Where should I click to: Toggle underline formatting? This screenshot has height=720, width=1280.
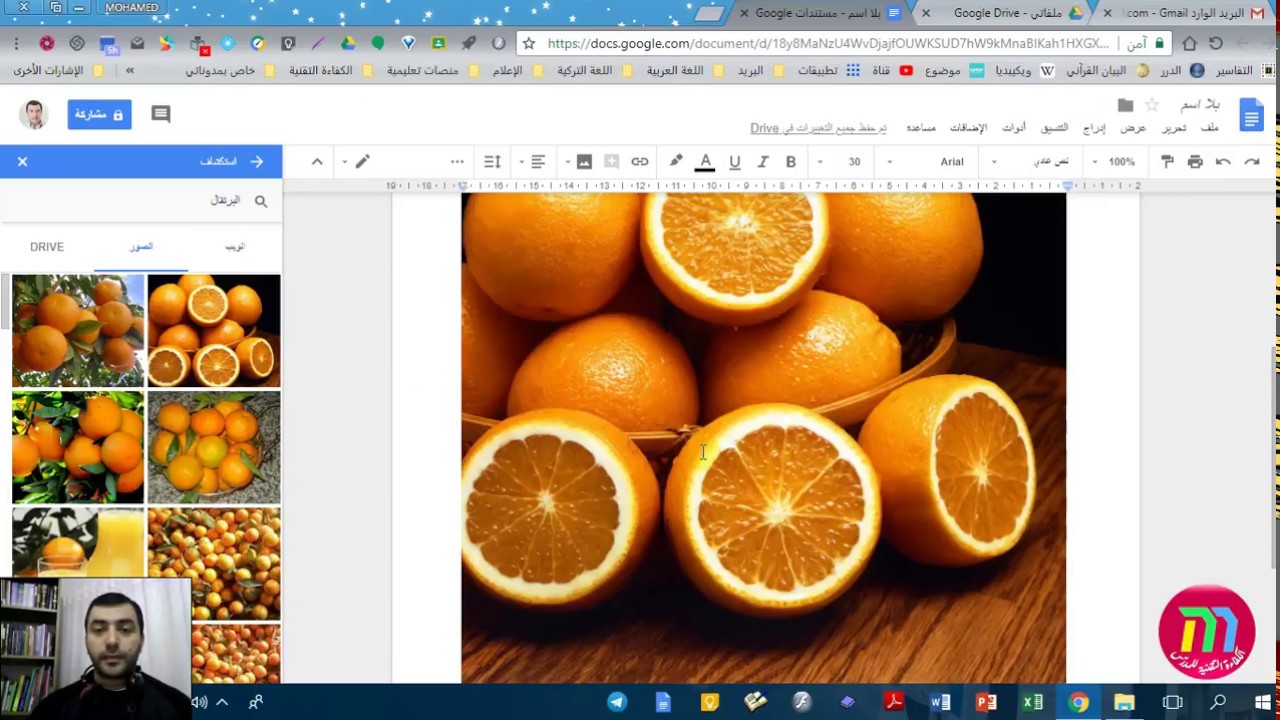pyautogui.click(x=734, y=162)
